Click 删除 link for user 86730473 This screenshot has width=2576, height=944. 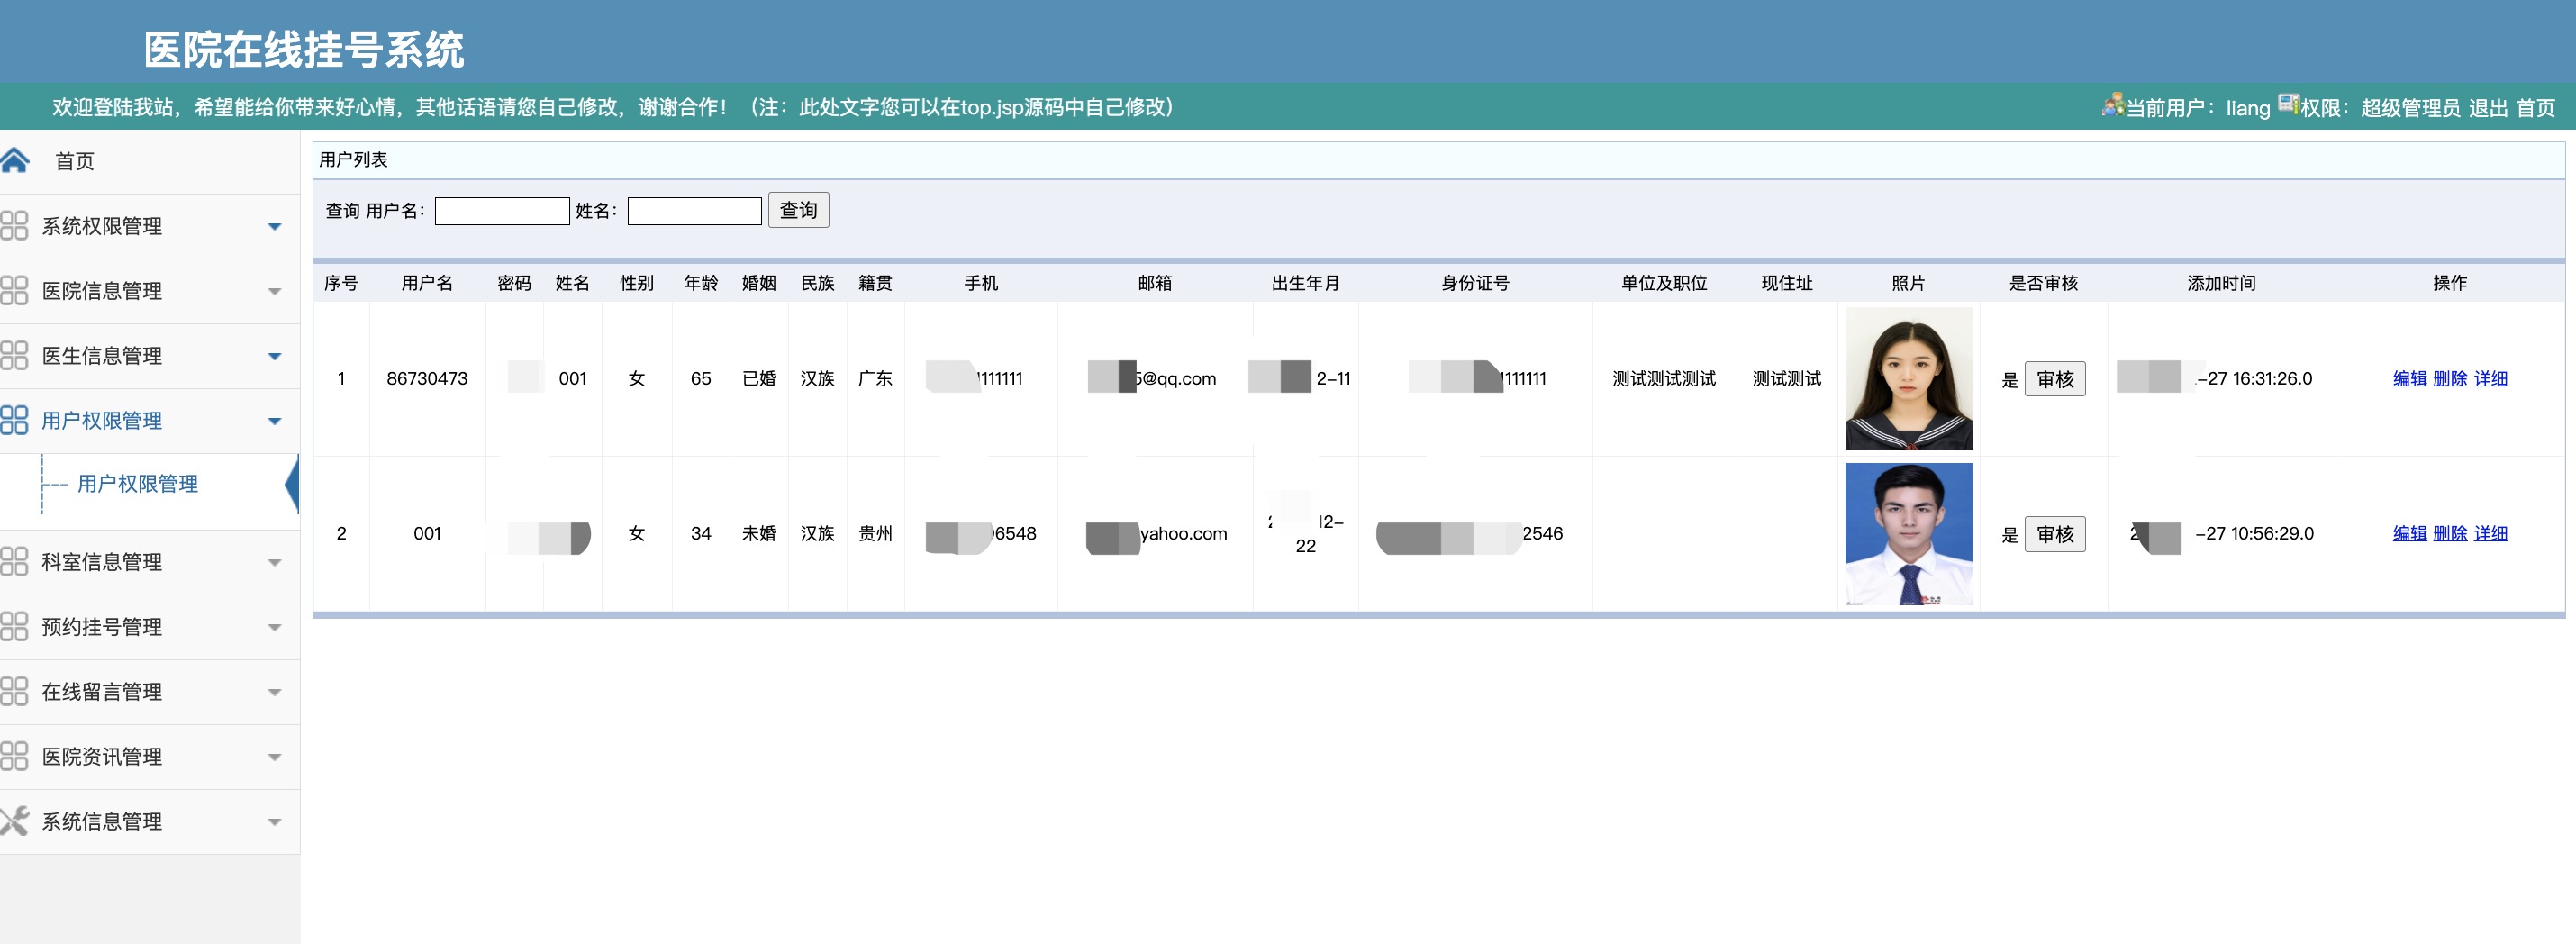tap(2450, 379)
